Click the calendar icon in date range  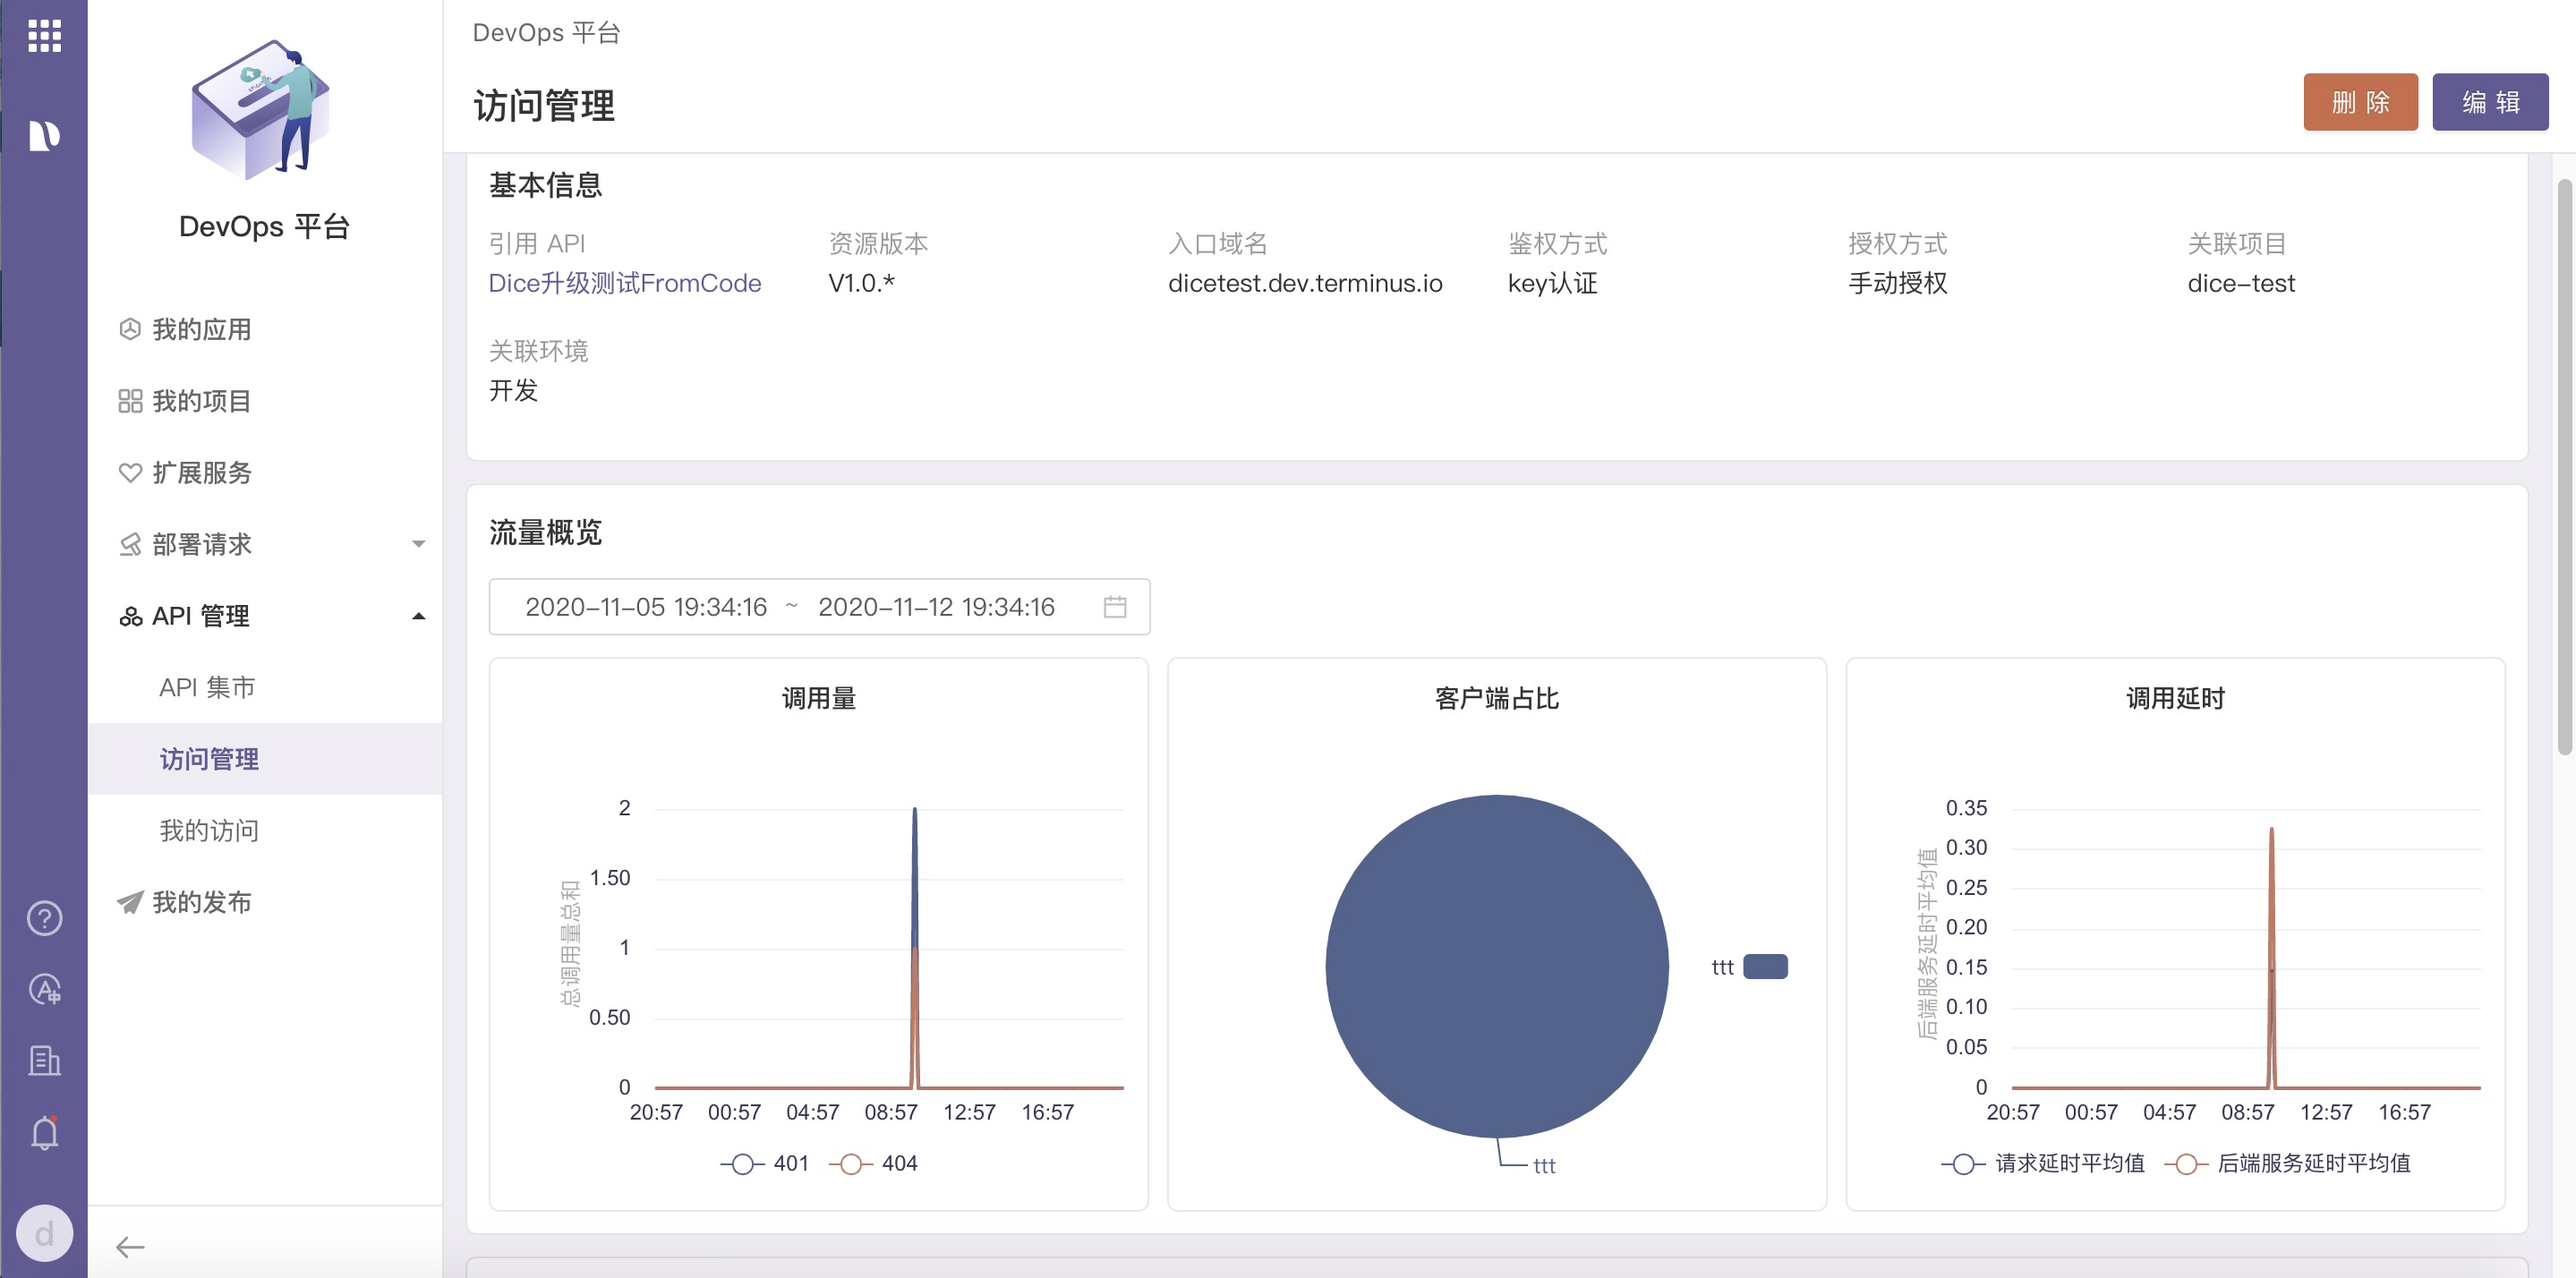click(1114, 607)
